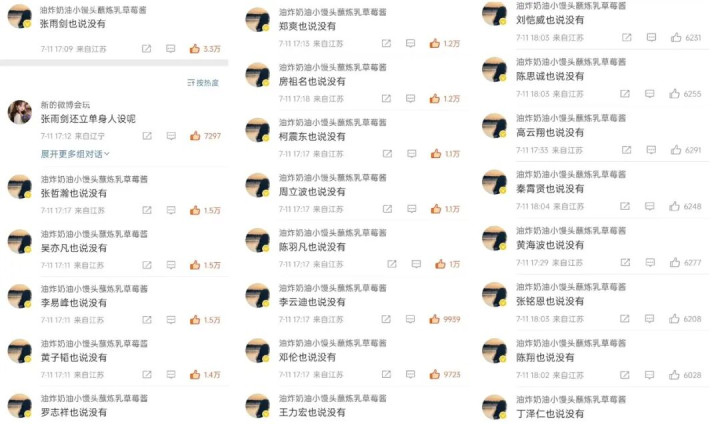Open avatar beside 柯震东也说没有
The image size is (720, 424).
[x=258, y=130]
